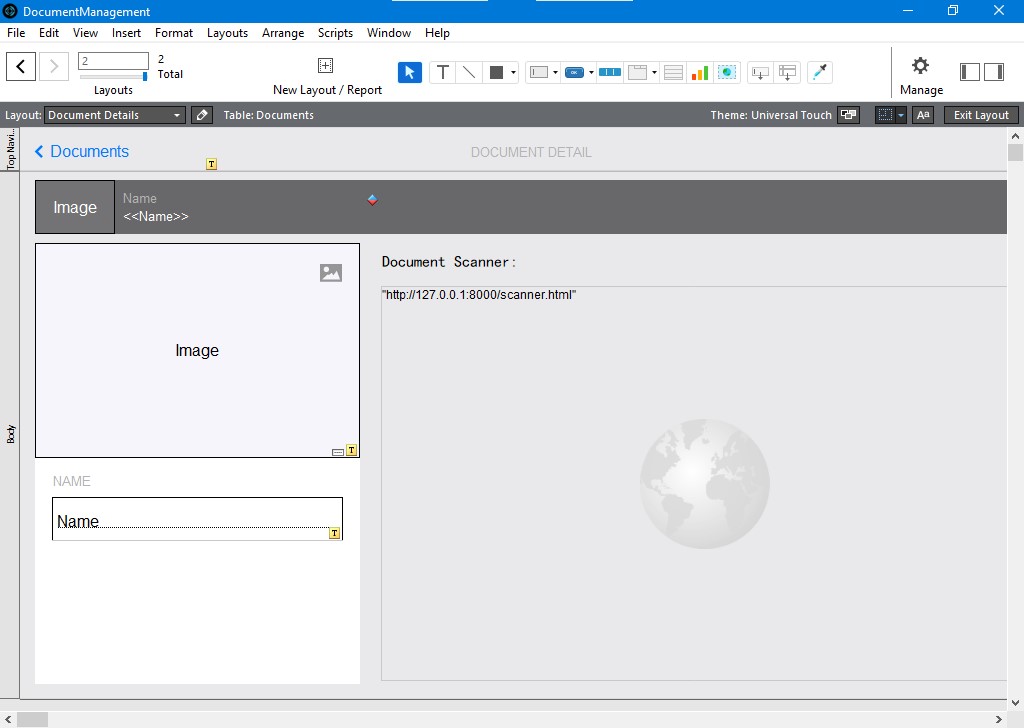This screenshot has height=728, width=1024.
Task: Open the Change Theme button
Action: (848, 115)
